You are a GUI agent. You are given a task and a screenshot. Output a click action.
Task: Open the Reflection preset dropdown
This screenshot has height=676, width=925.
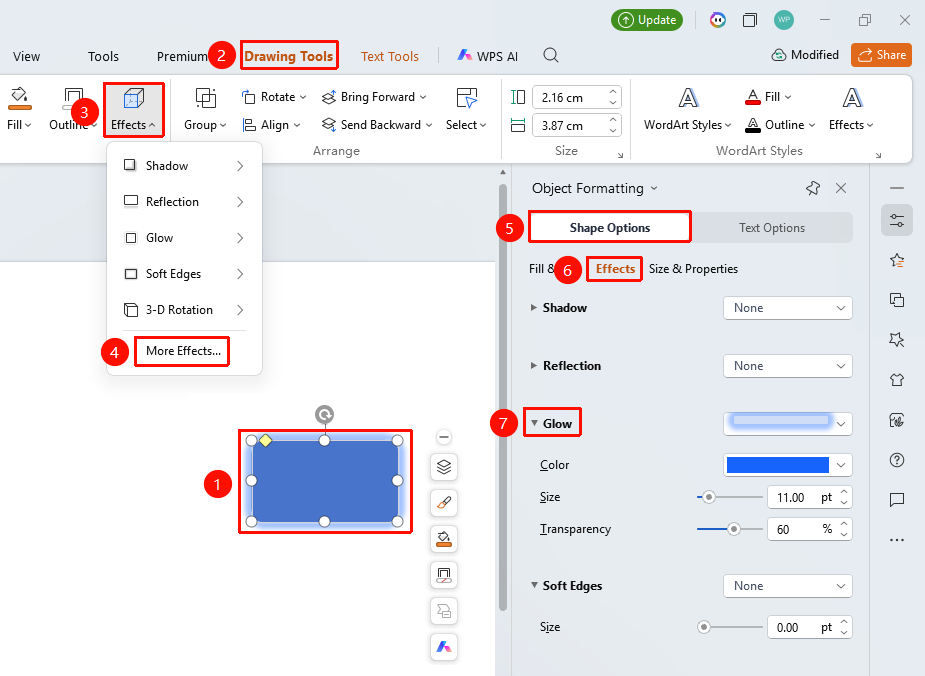788,366
